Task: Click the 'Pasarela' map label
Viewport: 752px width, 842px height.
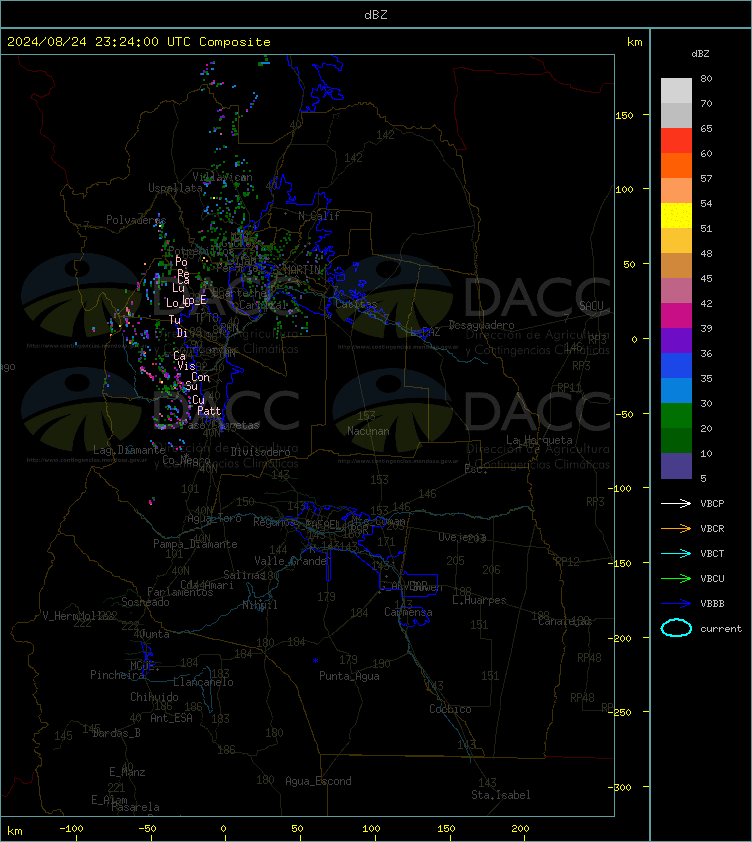Action: 135,807
